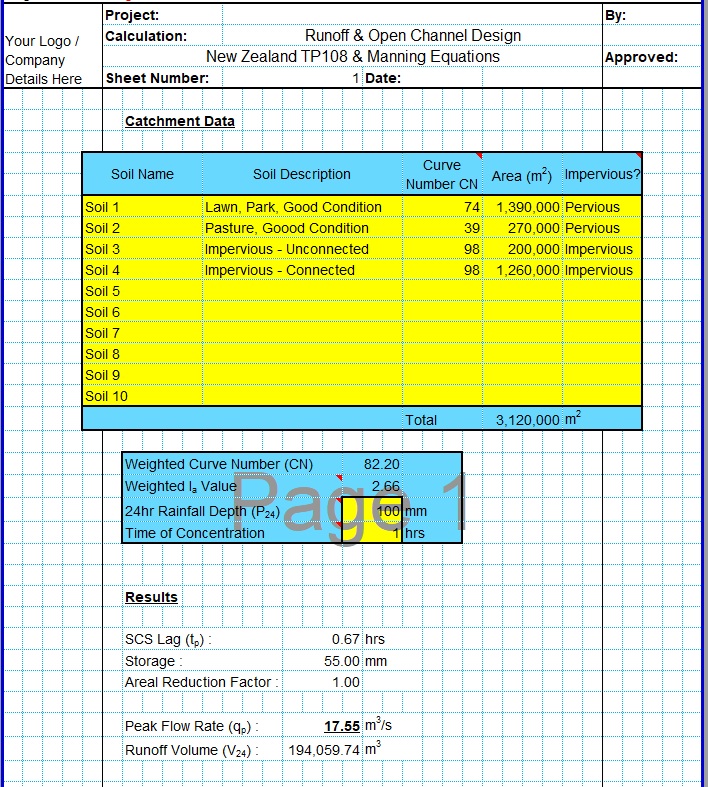The image size is (708, 787).
Task: Select the Peak Flow Rate value 17.55
Action: pyautogui.click(x=341, y=726)
